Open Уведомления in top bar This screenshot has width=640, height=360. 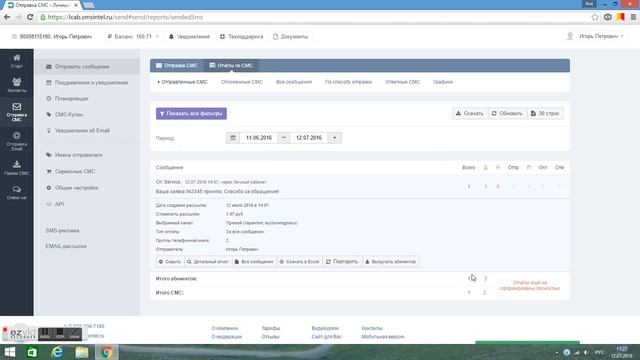(x=189, y=37)
